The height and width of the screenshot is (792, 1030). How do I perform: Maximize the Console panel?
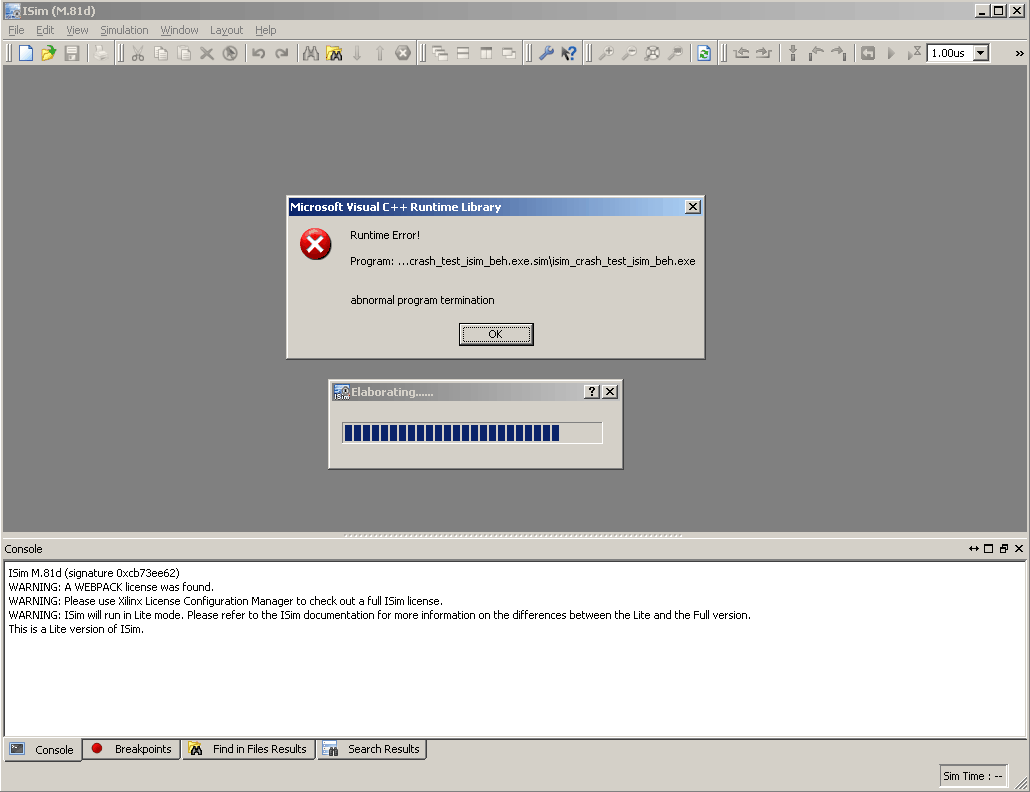989,548
